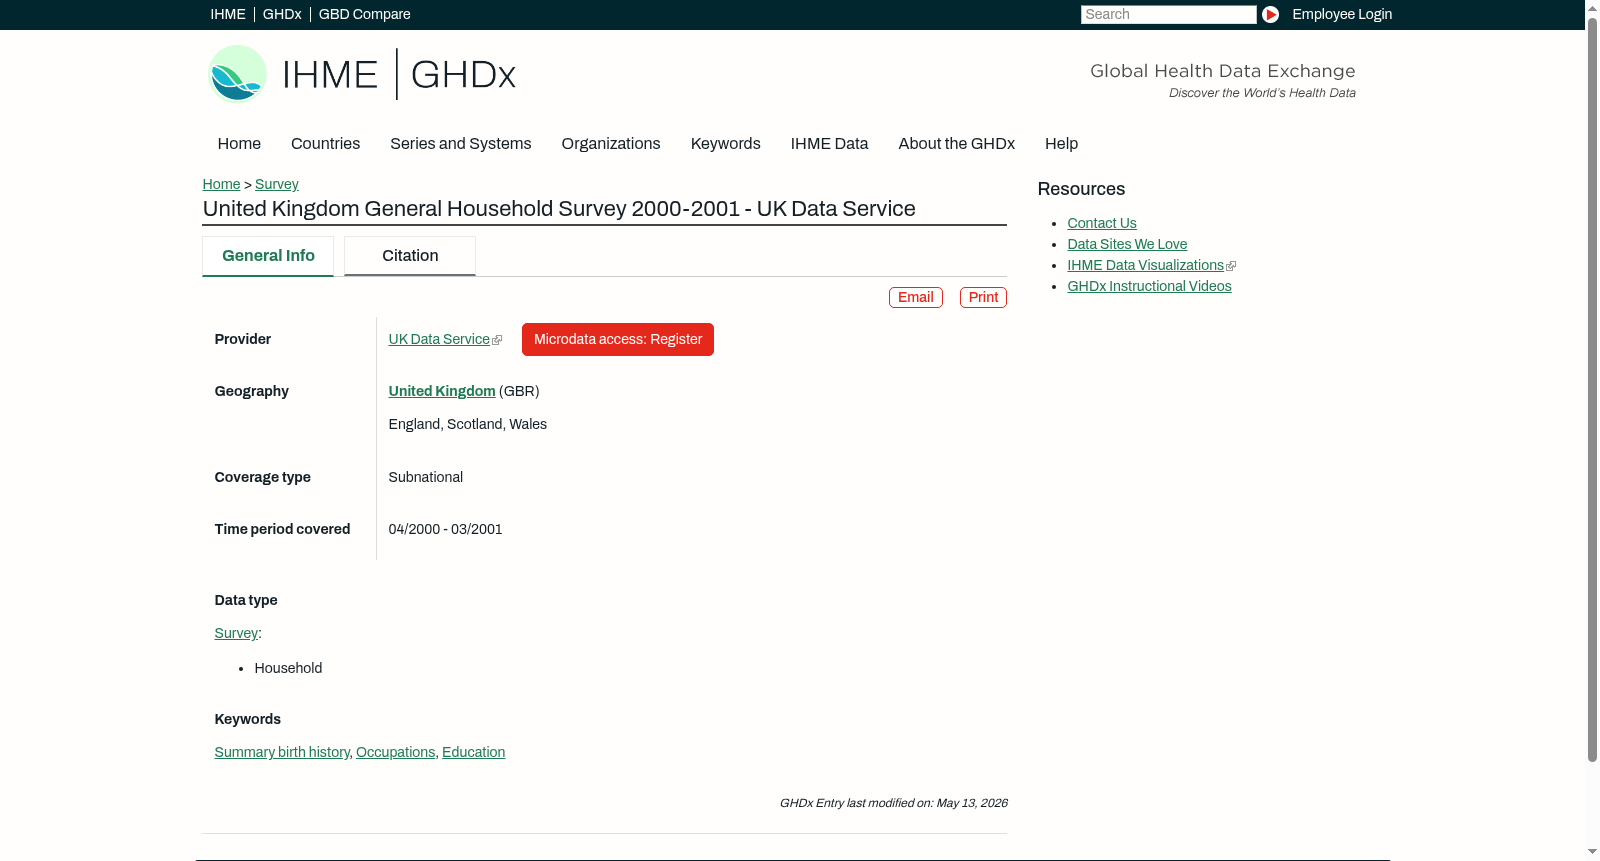Open the Survey data type link
Screen dimensions: 1600x861
pyautogui.click(x=236, y=633)
